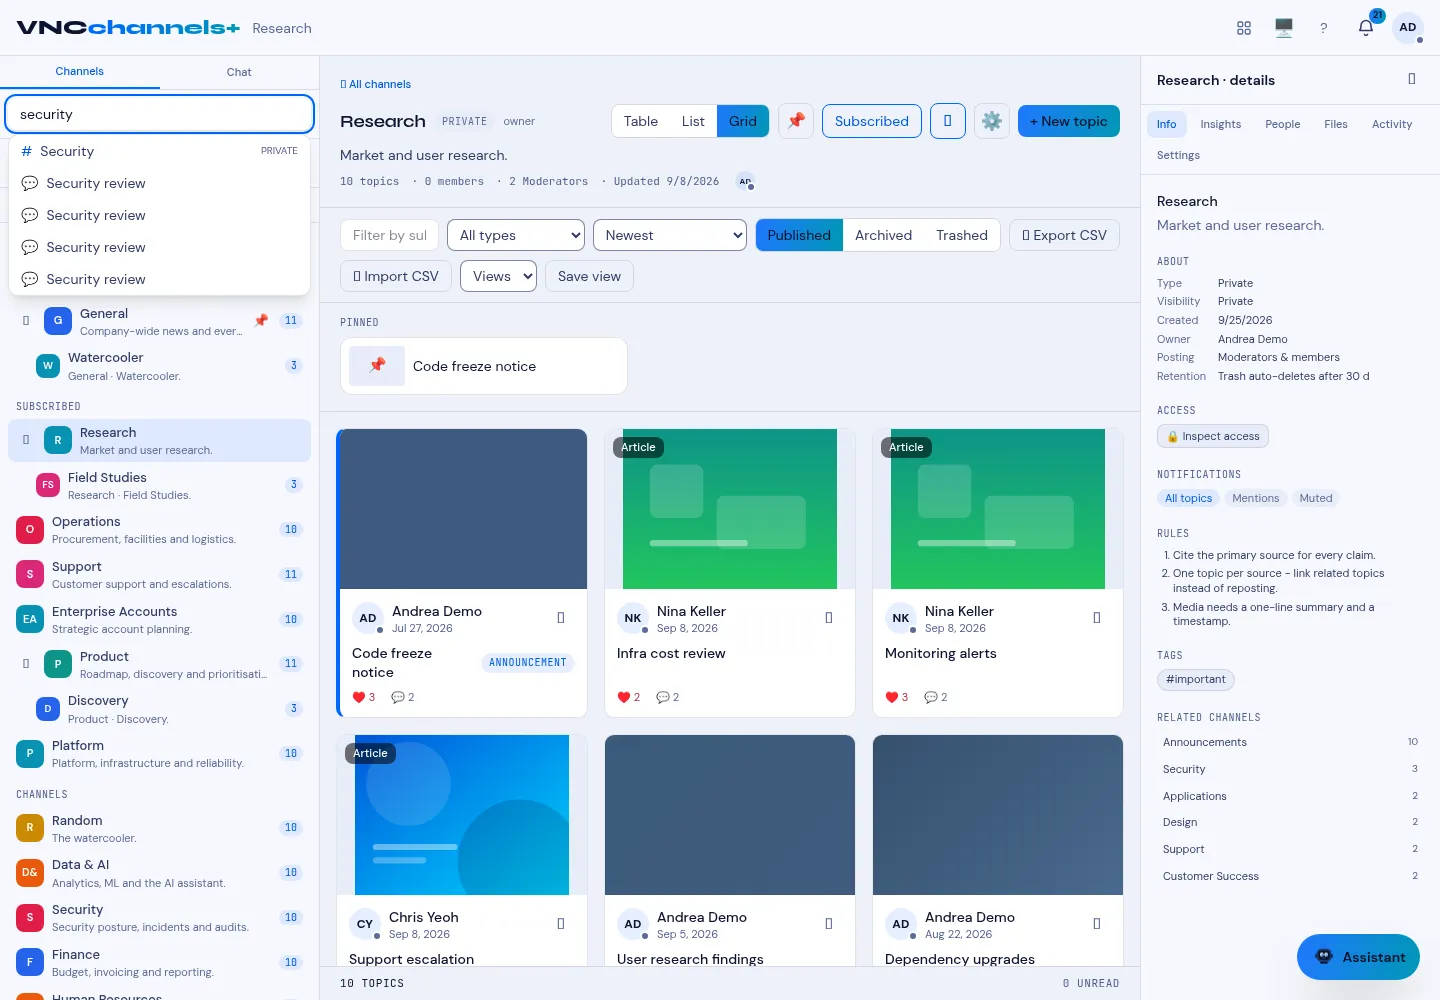Open comments on Monitoring alerts card

pyautogui.click(x=935, y=697)
